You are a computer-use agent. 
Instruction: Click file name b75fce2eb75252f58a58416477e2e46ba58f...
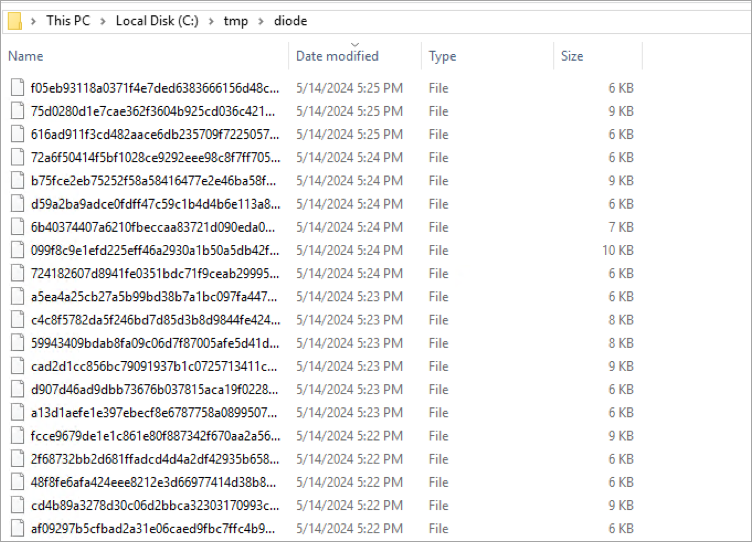(x=153, y=181)
